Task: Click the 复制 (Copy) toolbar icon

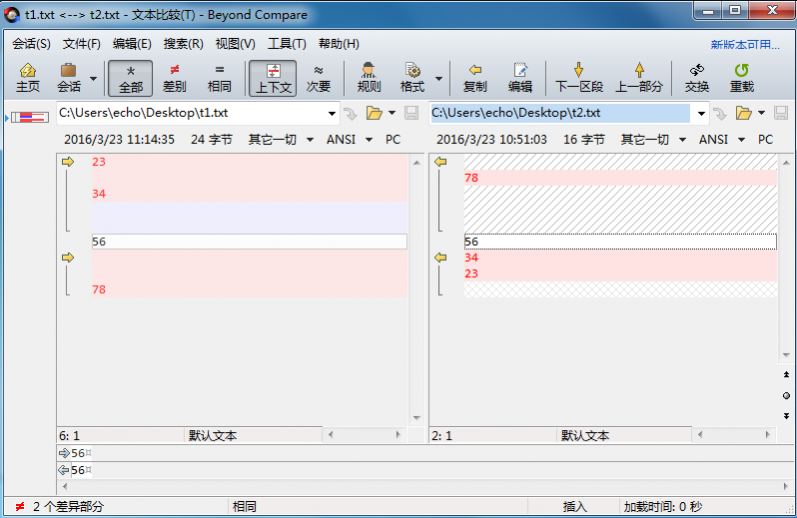Action: point(475,77)
